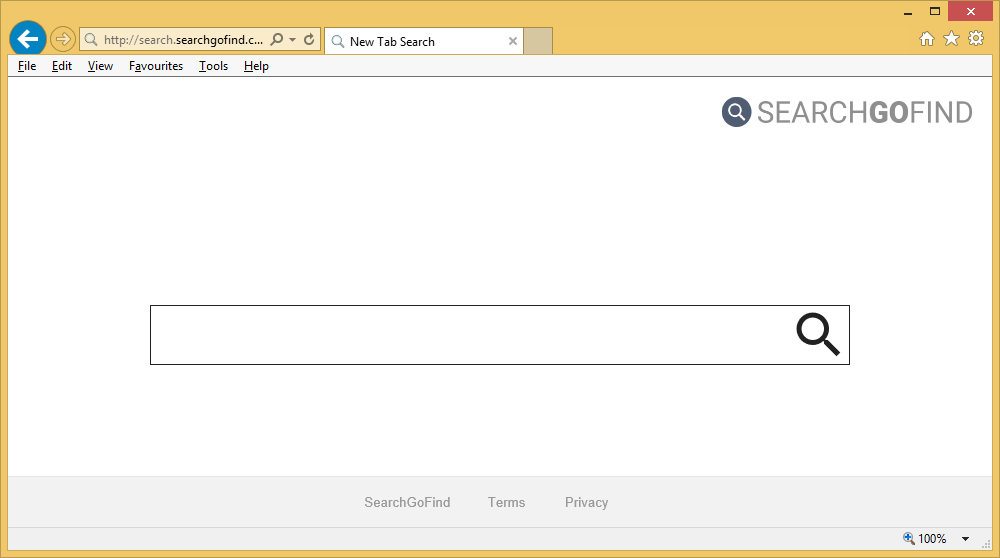Click the large magnifier search button
Image resolution: width=1000 pixels, height=558 pixels.
pos(817,334)
